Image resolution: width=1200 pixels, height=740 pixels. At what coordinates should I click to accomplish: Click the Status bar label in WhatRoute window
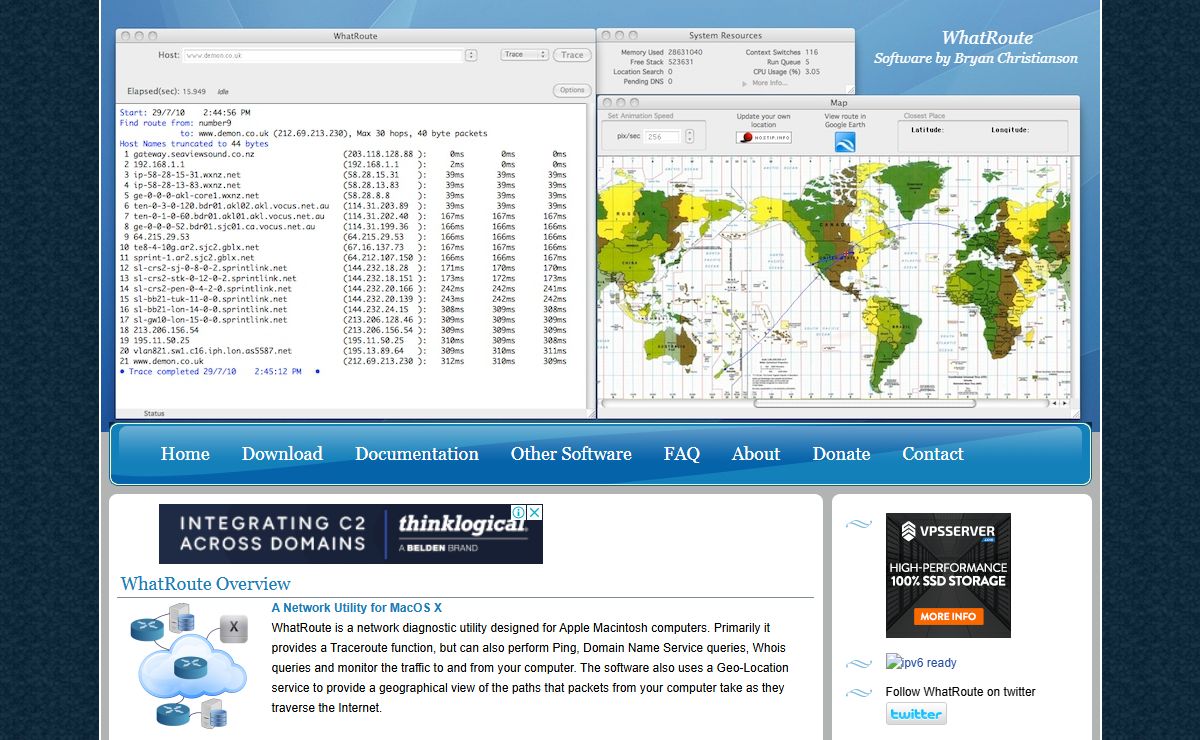pyautogui.click(x=154, y=413)
